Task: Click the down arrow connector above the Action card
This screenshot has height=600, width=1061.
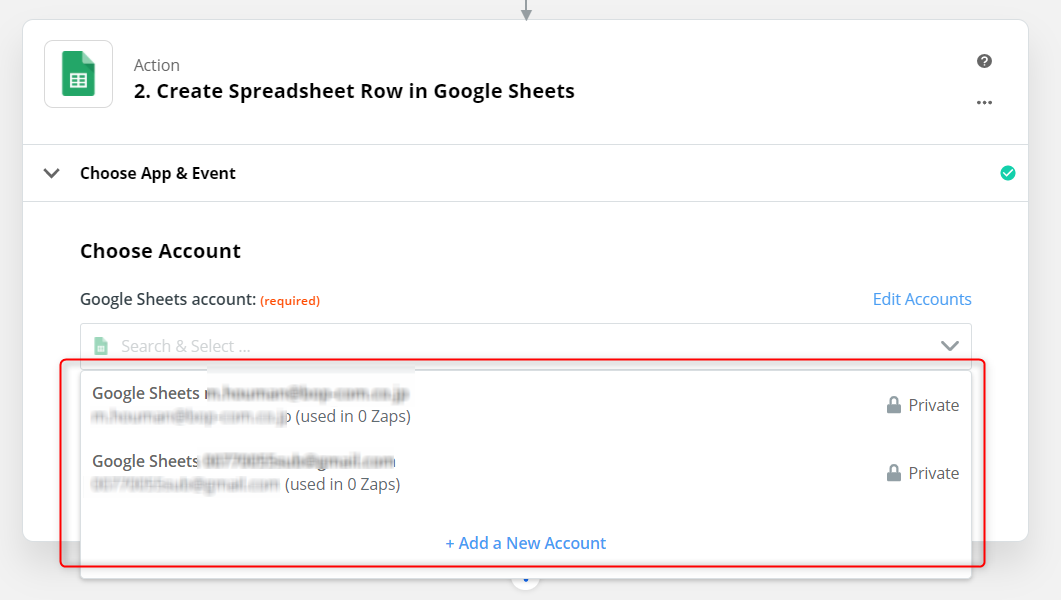Action: tap(526, 11)
